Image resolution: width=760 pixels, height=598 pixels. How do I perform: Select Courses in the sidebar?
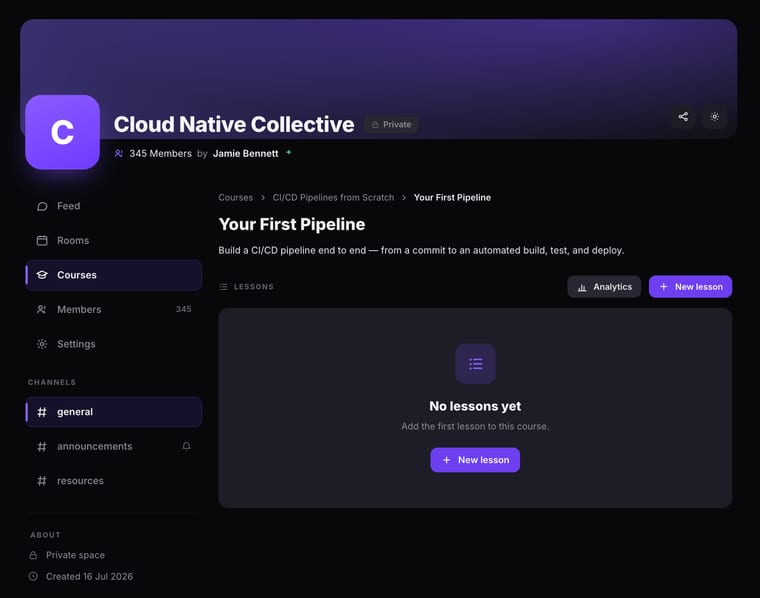pyautogui.click(x=114, y=275)
